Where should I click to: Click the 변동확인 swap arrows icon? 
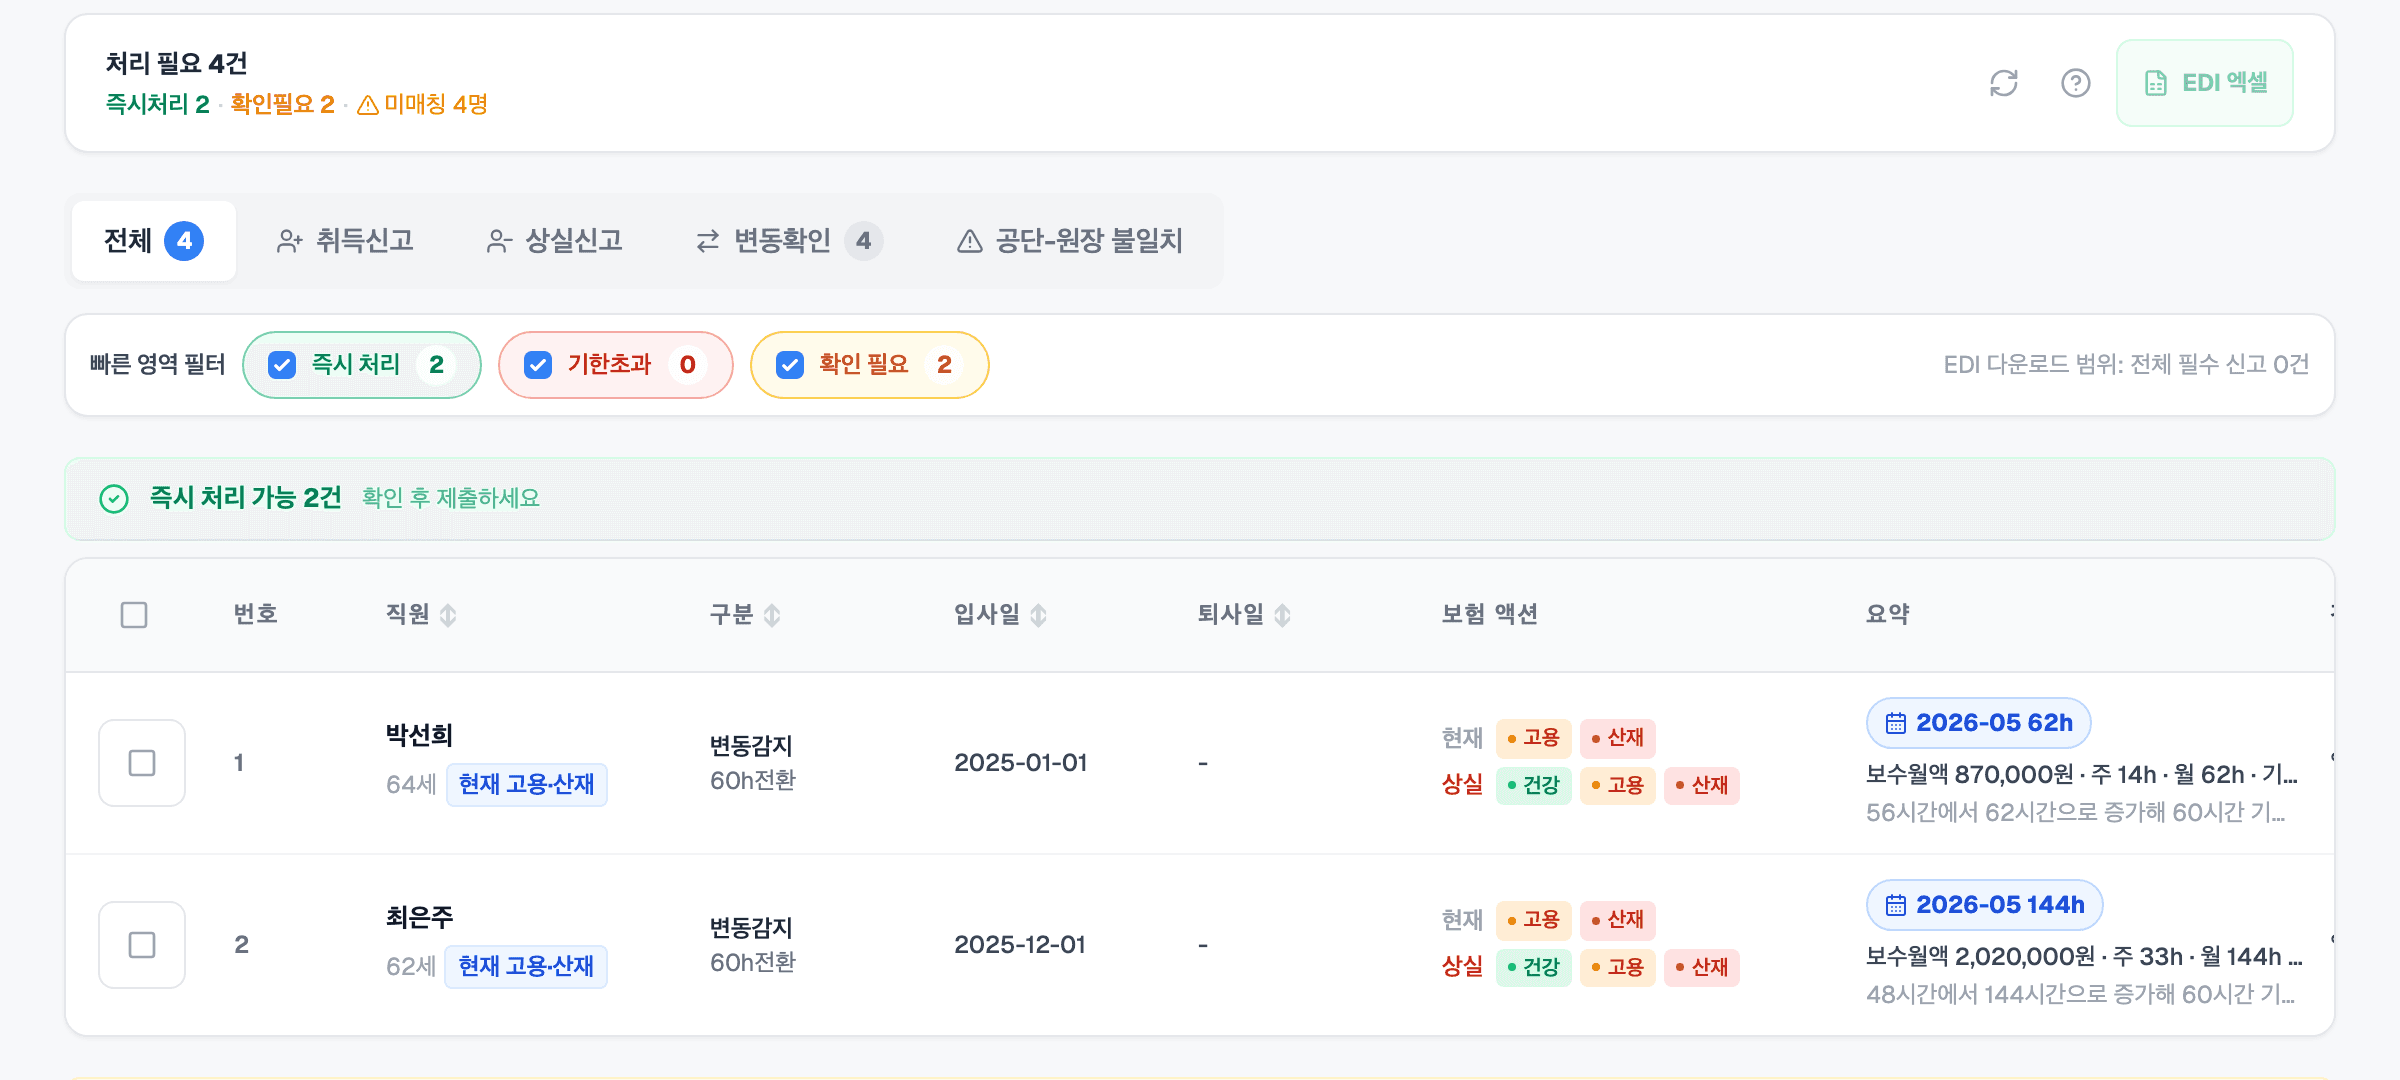708,241
